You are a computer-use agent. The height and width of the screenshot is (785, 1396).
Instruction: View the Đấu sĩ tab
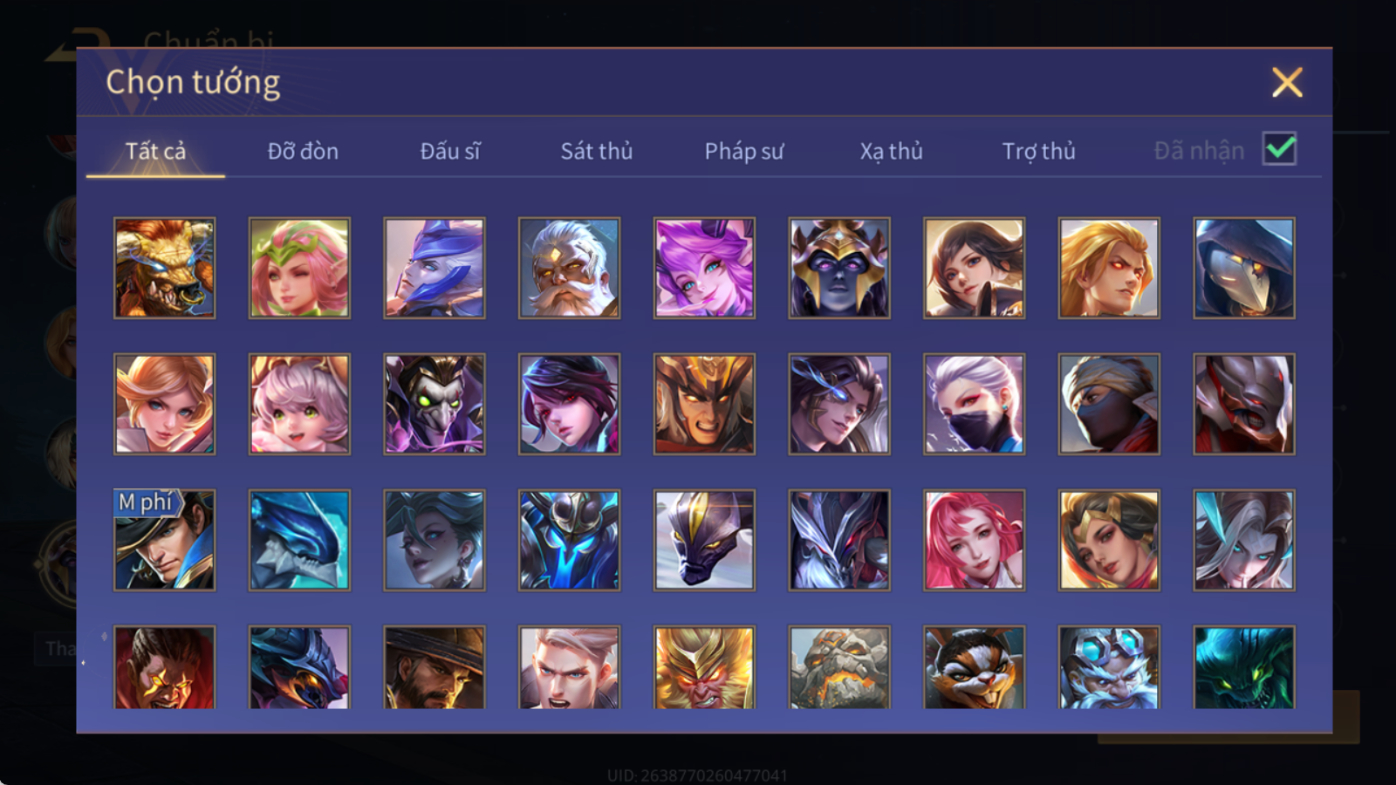450,151
